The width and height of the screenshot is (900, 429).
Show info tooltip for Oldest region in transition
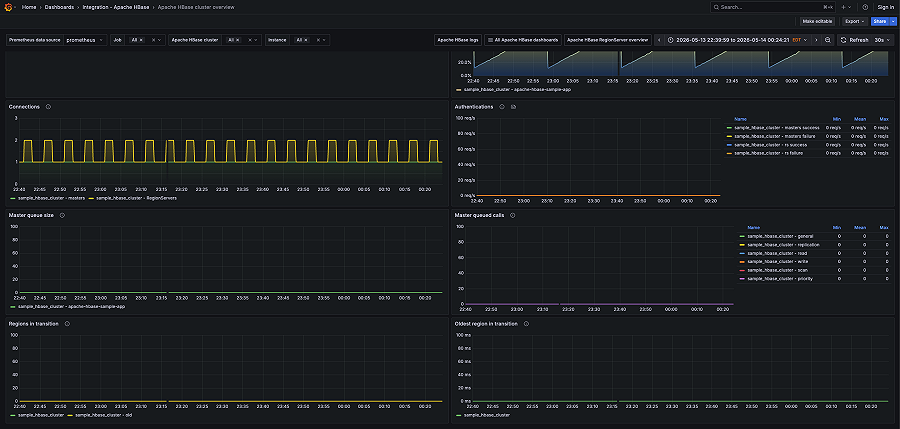click(x=526, y=324)
